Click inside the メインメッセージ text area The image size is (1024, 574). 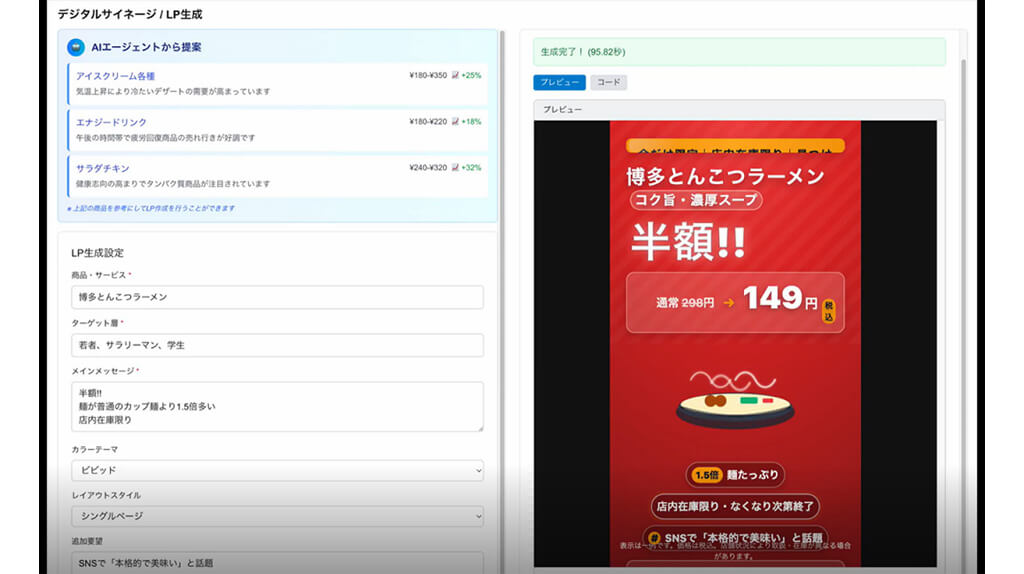pyautogui.click(x=277, y=406)
